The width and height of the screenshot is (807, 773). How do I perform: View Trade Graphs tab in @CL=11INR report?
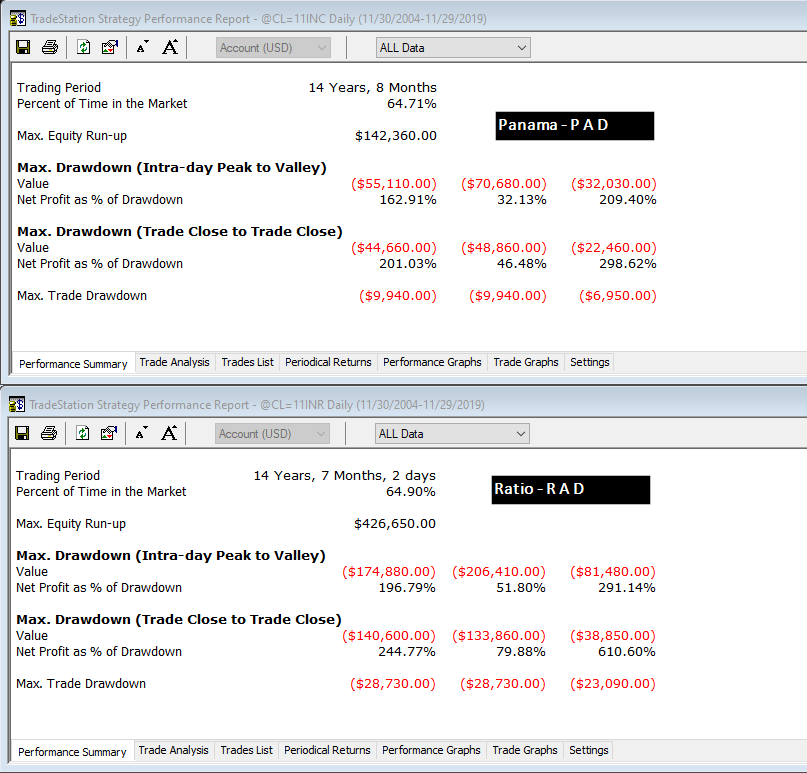525,750
